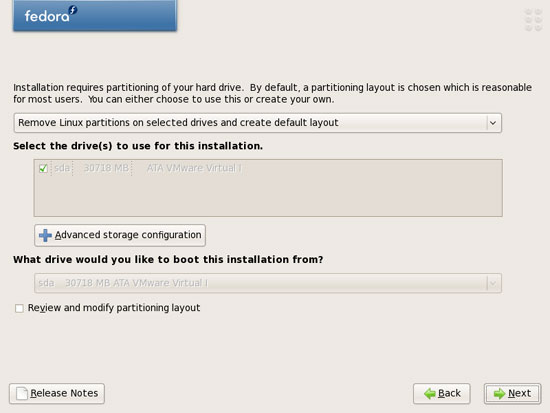Viewport: 550px width, 413px height.
Task: Click the blue plus icon for advanced storage
Action: click(x=45, y=235)
